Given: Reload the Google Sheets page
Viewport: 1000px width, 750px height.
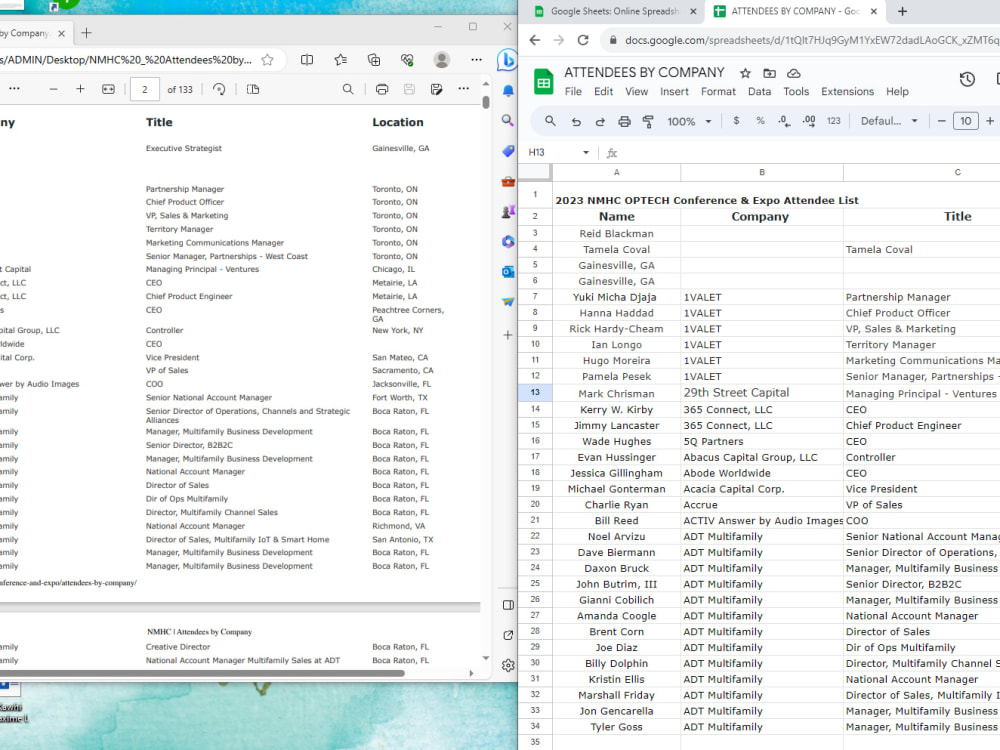Looking at the screenshot, I should coord(583,40).
